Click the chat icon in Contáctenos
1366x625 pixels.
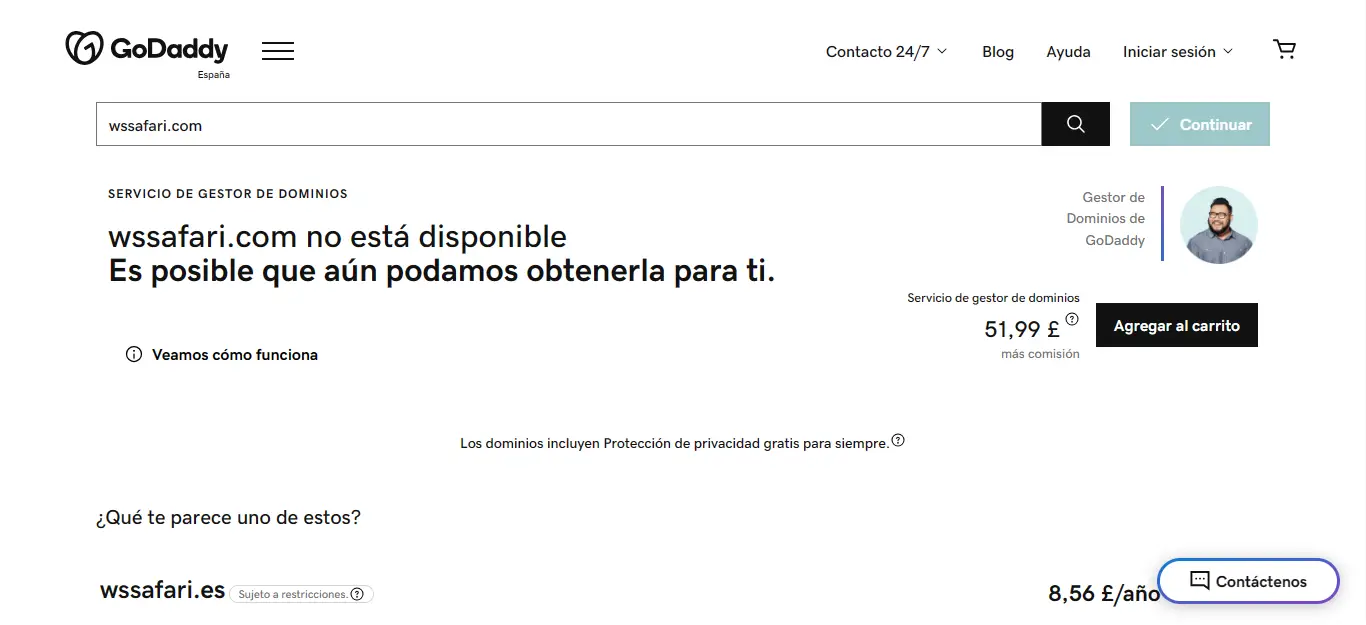click(1200, 580)
